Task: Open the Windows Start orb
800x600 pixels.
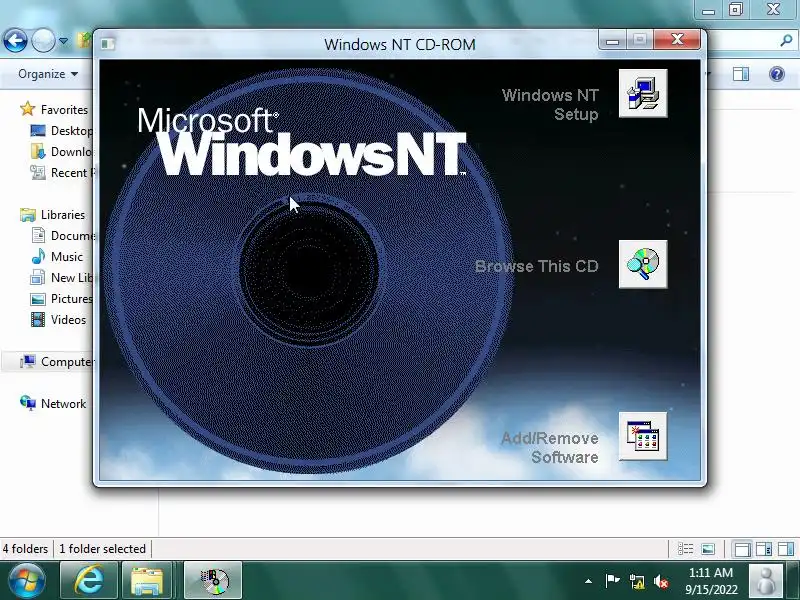Action: pyautogui.click(x=27, y=581)
